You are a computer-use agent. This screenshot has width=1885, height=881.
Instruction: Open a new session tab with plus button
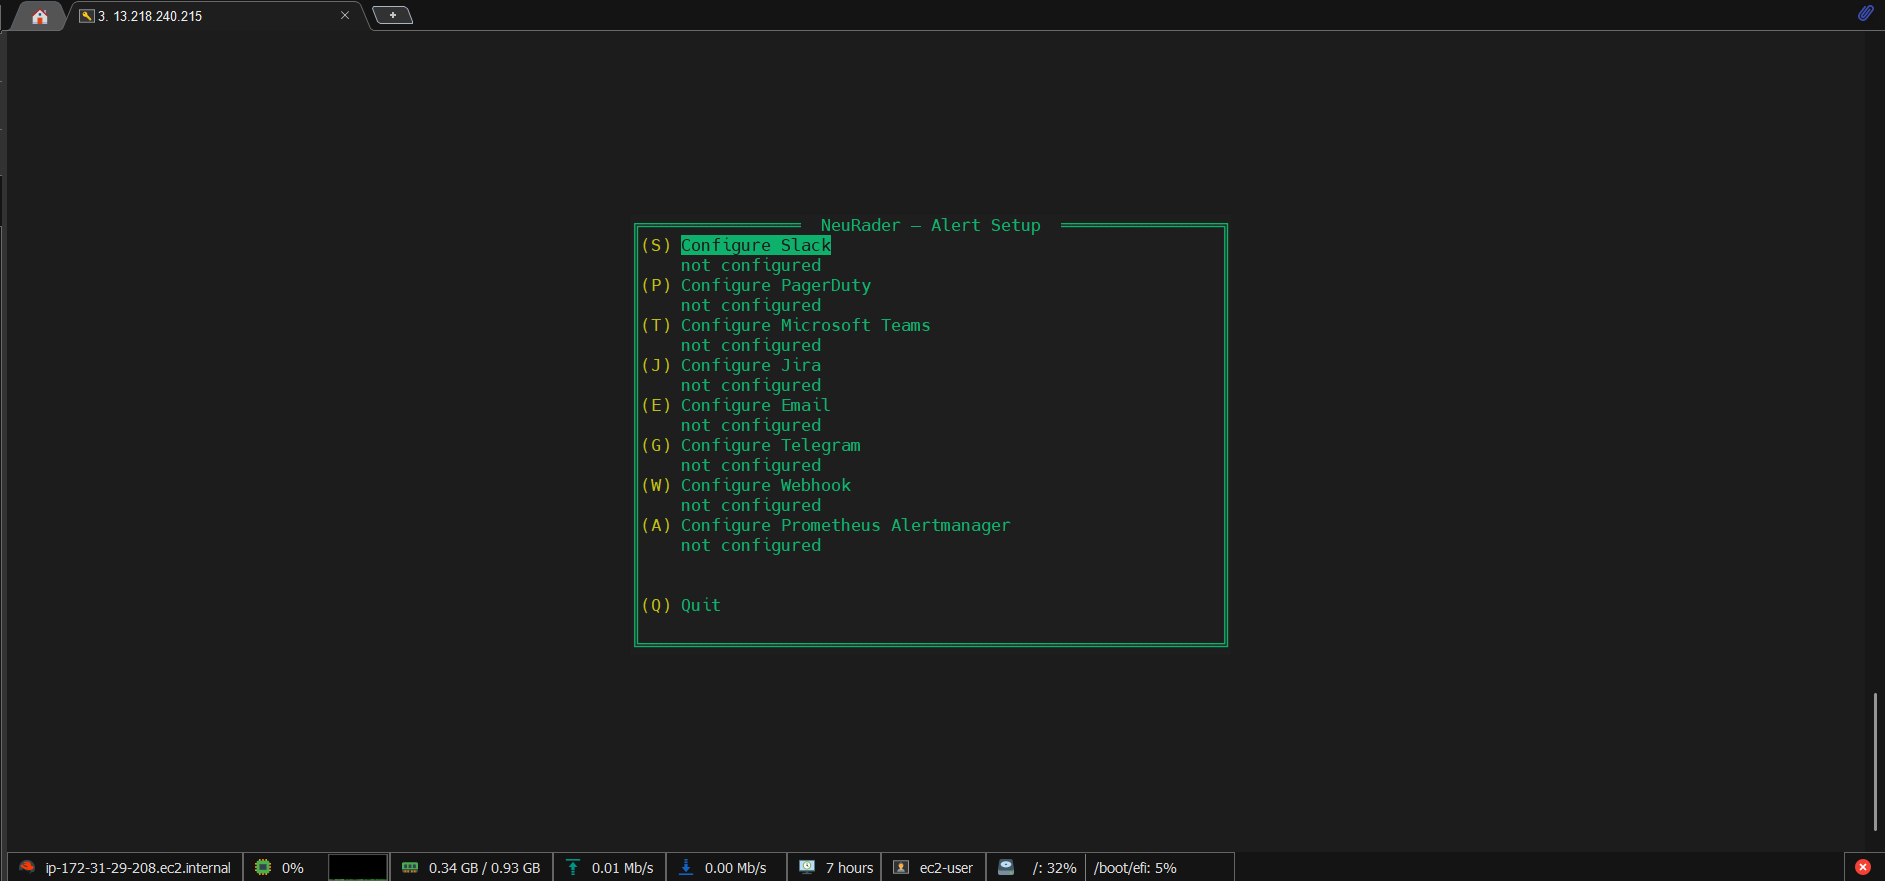coord(392,15)
